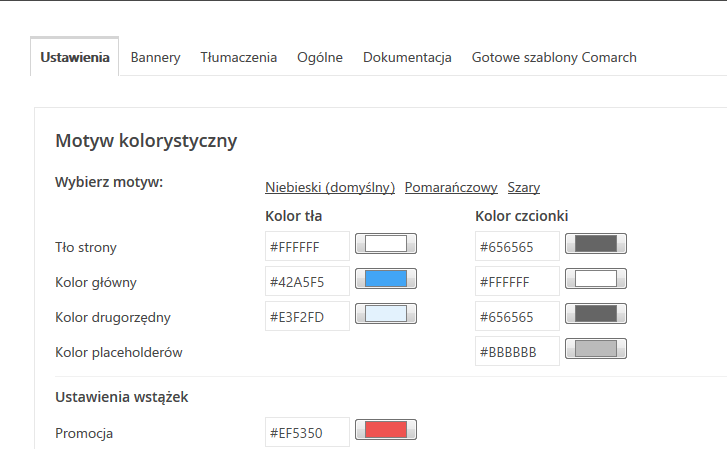The height and width of the screenshot is (449, 727).
Task: Open Kolor główny blue background swatch
Action: [386, 279]
